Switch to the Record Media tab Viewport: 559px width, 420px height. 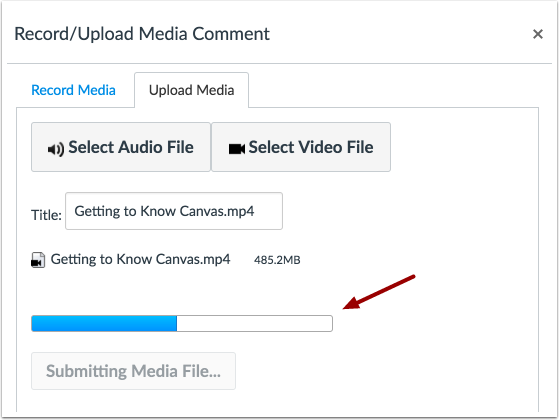[73, 90]
